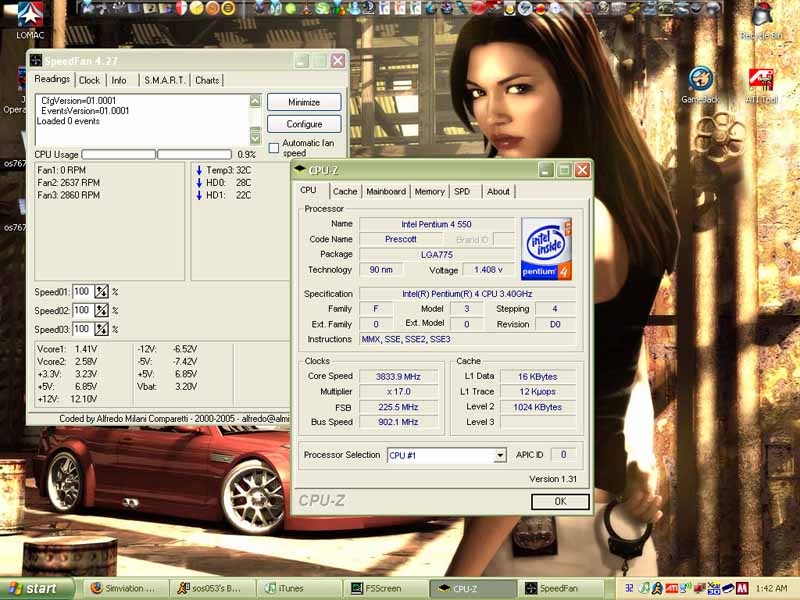Click the SpeedFan title bar icon
This screenshot has height=600, width=800.
pyautogui.click(x=36, y=61)
